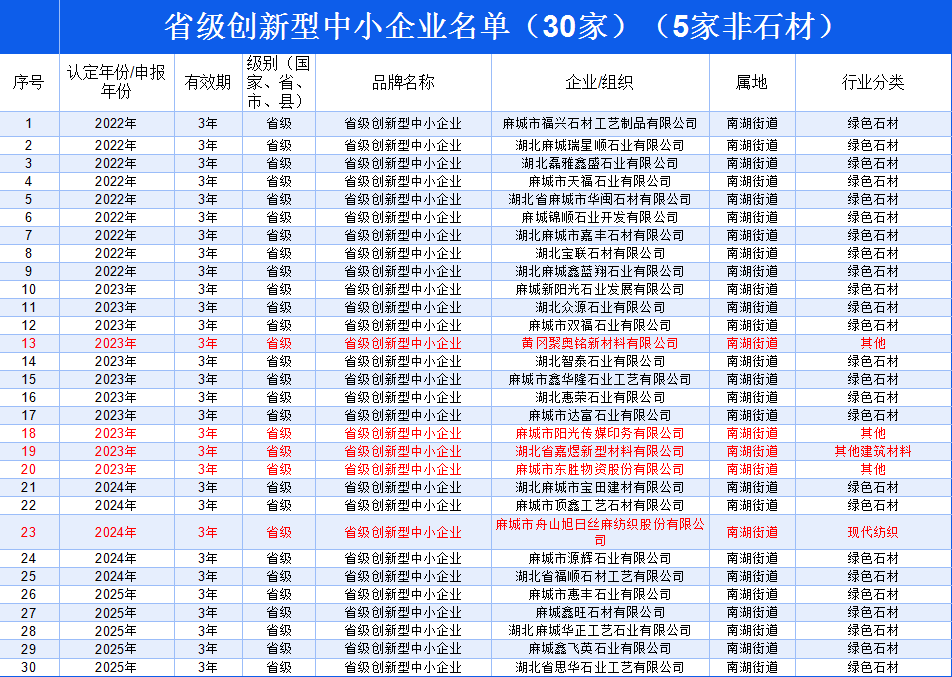Click cell 湖北麻城华正工艺石业有限公司
952x677 pixels.
tap(600, 631)
